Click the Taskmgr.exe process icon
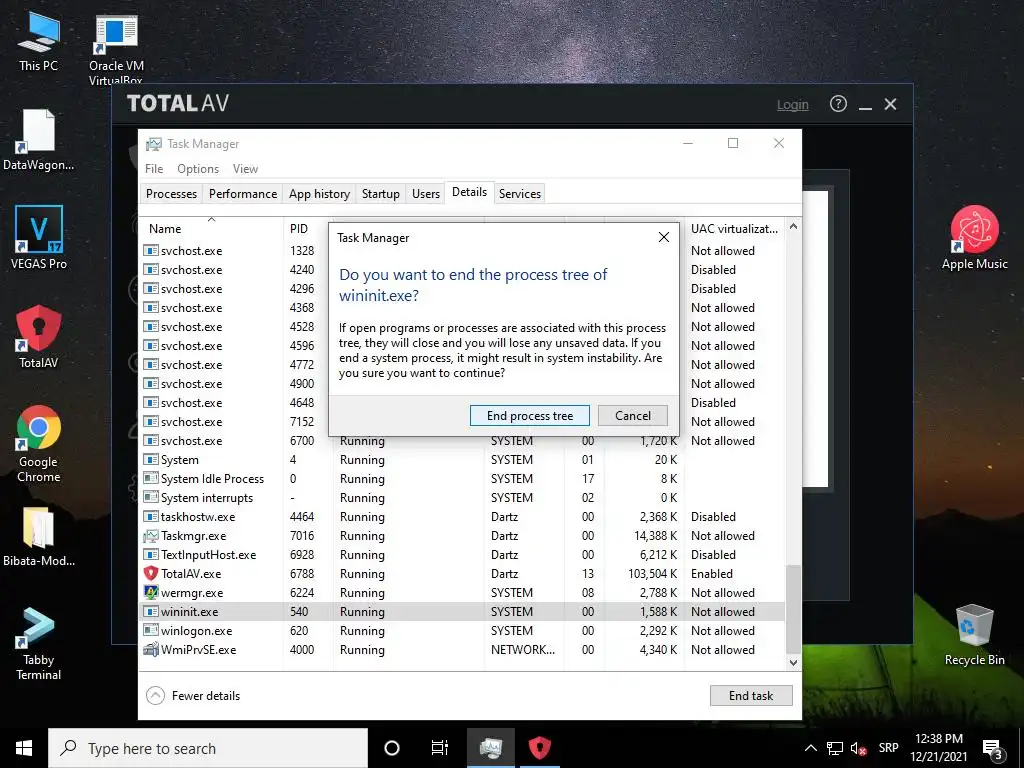This screenshot has height=768, width=1024. [x=151, y=536]
